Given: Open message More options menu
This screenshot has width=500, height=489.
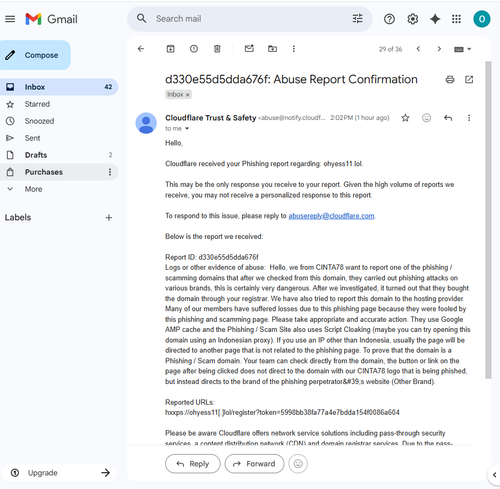Looking at the screenshot, I should pos(469,118).
